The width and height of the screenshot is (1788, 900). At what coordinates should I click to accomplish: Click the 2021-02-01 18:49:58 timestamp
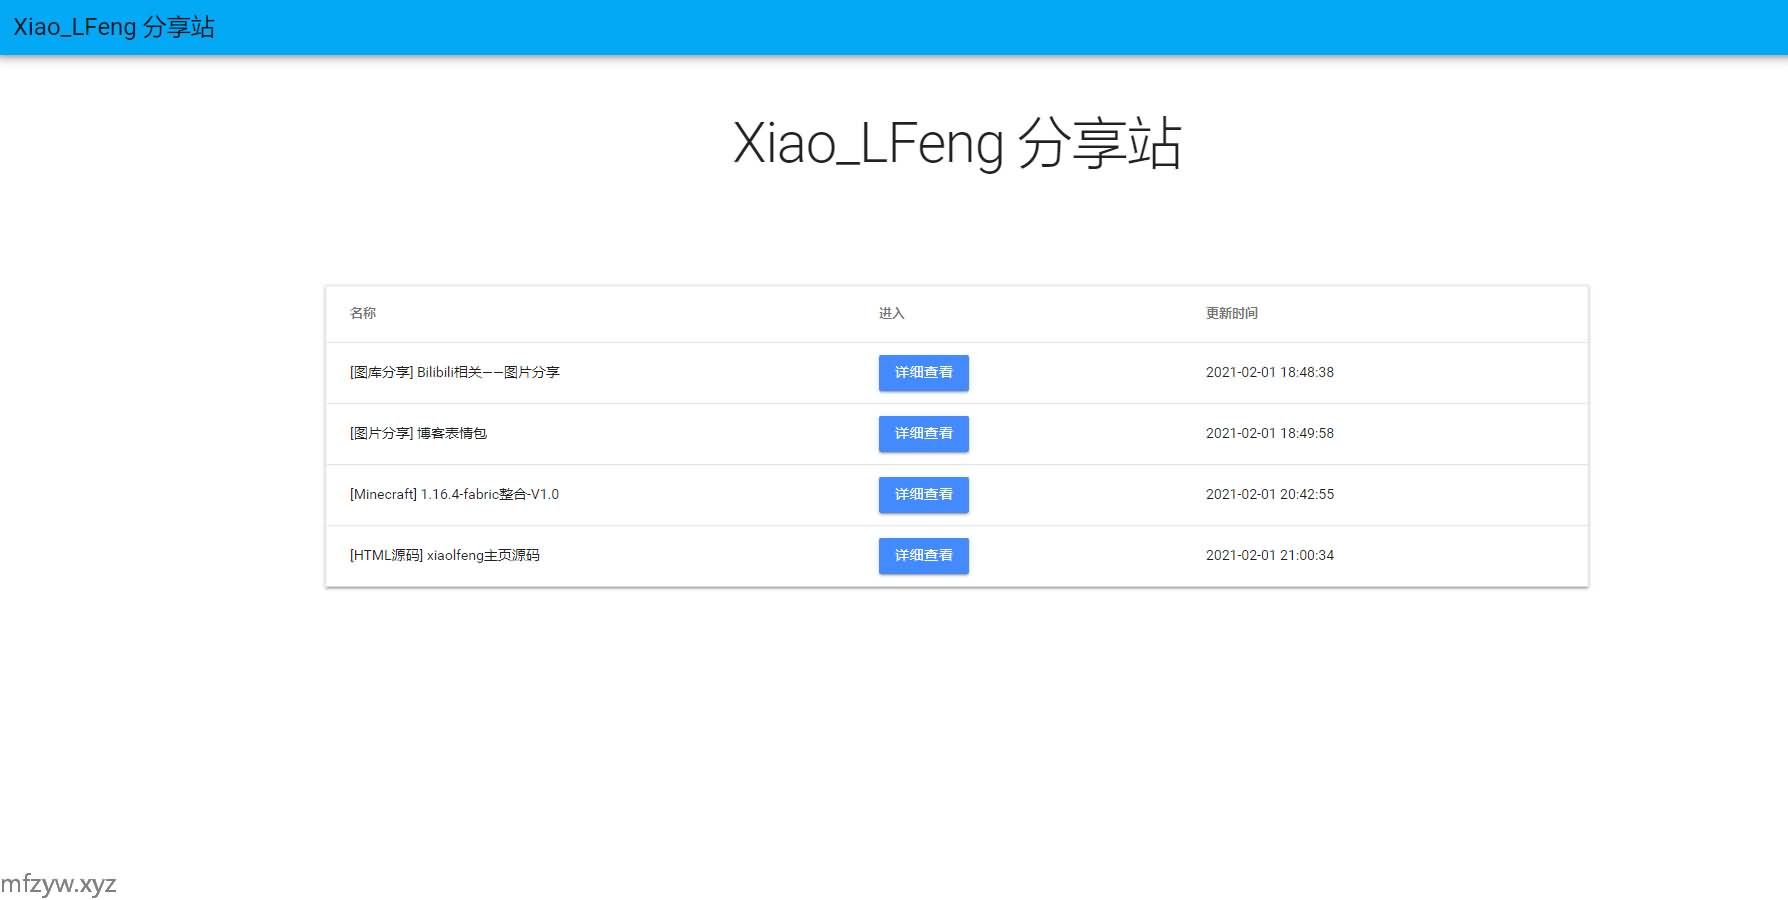[1269, 433]
